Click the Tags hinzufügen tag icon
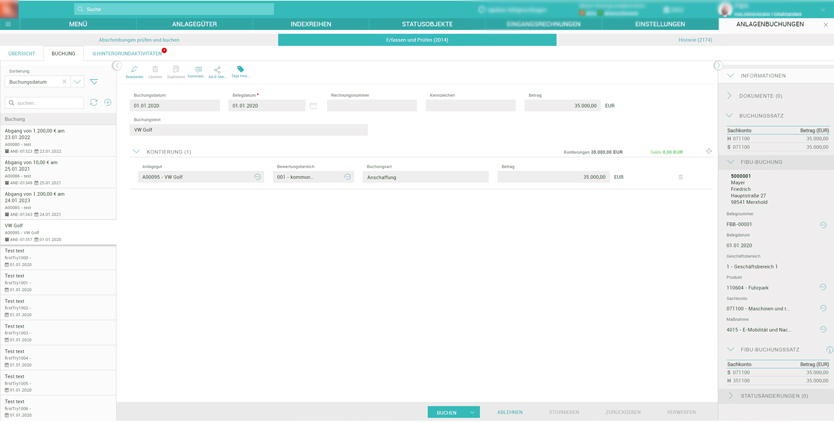This screenshot has width=834, height=423. click(240, 71)
